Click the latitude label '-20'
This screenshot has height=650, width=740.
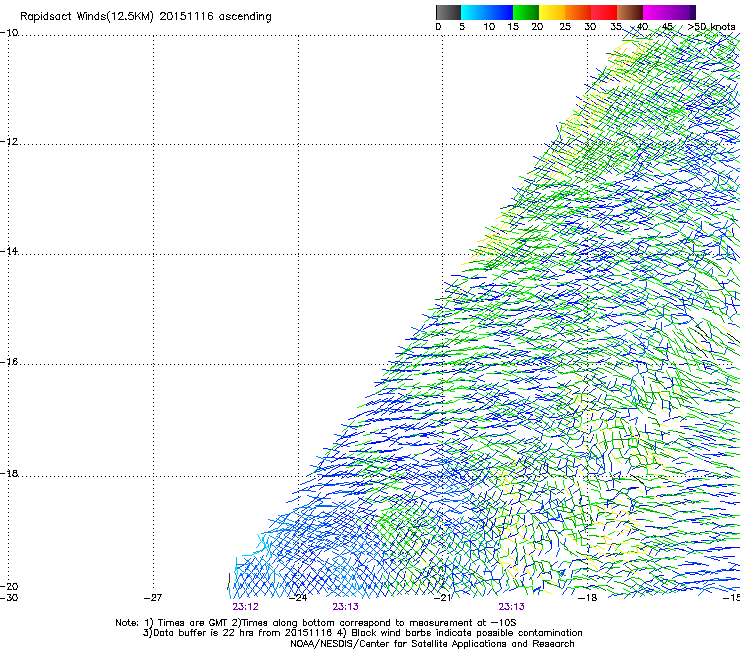(9, 586)
